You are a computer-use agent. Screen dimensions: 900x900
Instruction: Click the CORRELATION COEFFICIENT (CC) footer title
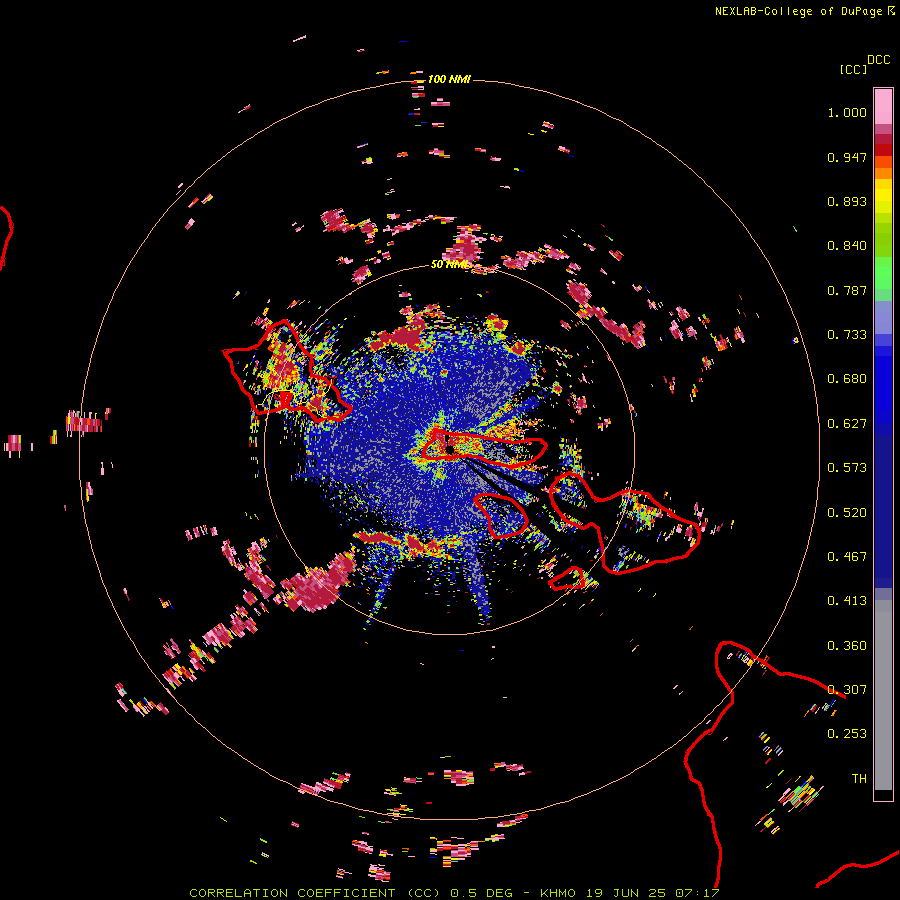pos(315,893)
